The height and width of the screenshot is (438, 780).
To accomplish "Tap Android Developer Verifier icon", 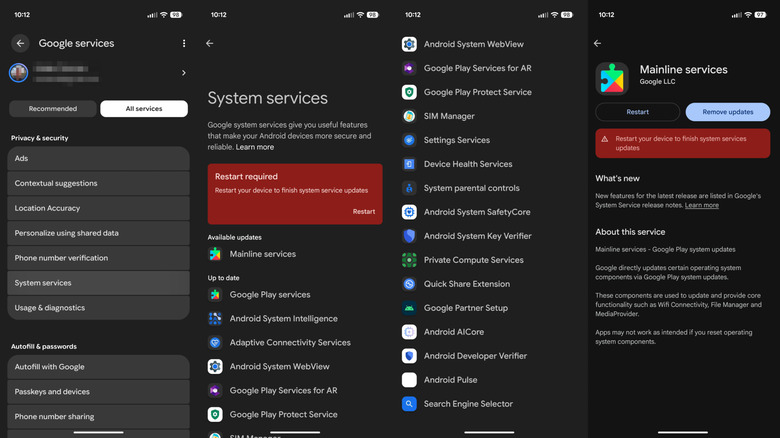I will click(x=409, y=356).
